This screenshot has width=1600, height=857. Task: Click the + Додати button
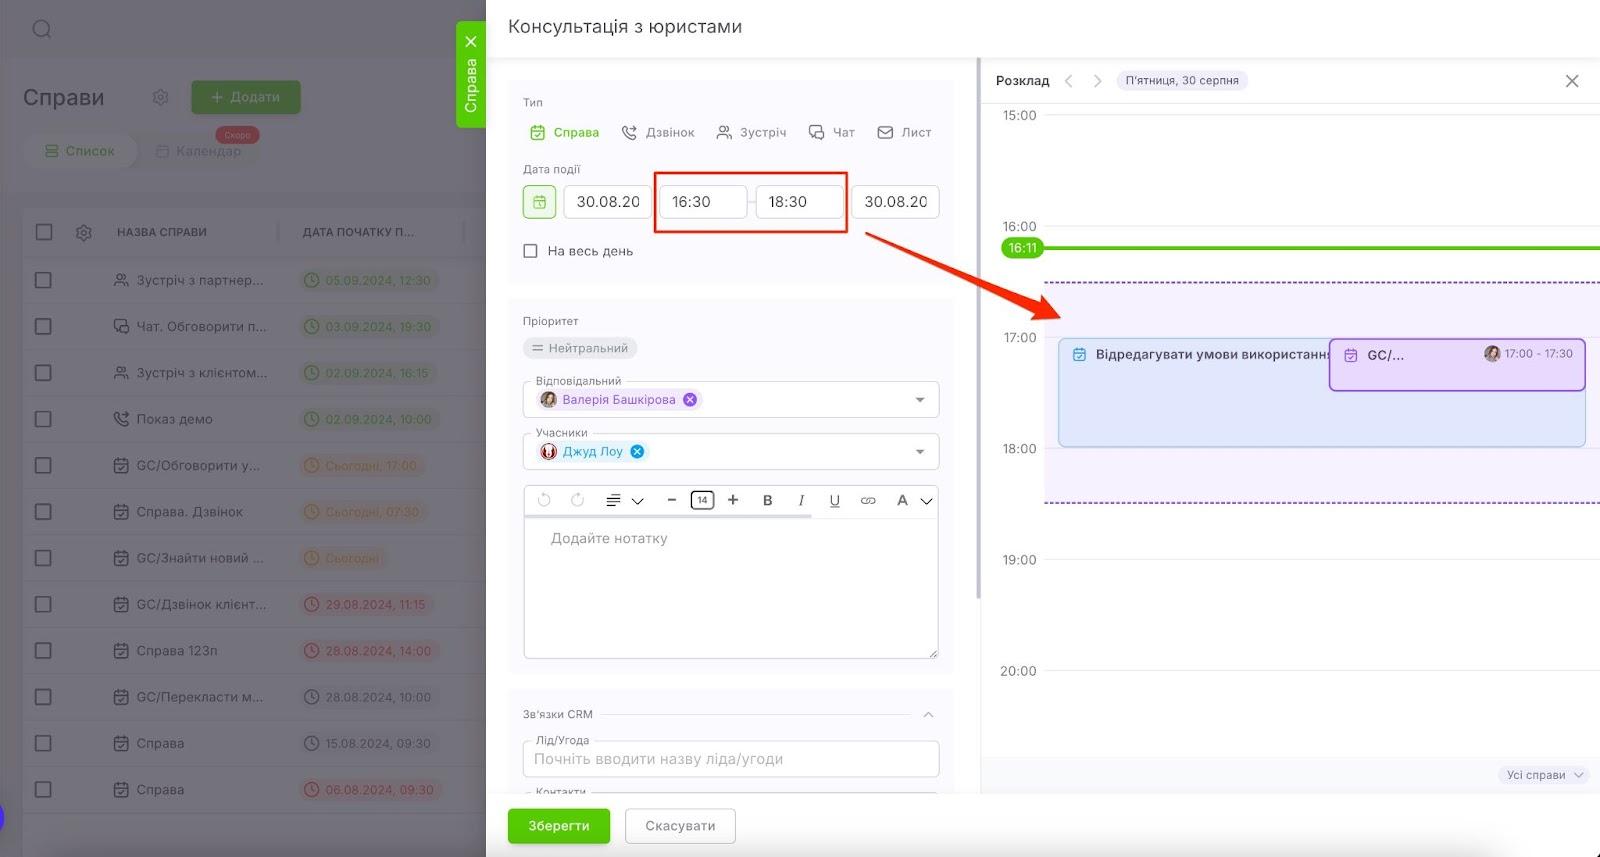click(x=246, y=97)
